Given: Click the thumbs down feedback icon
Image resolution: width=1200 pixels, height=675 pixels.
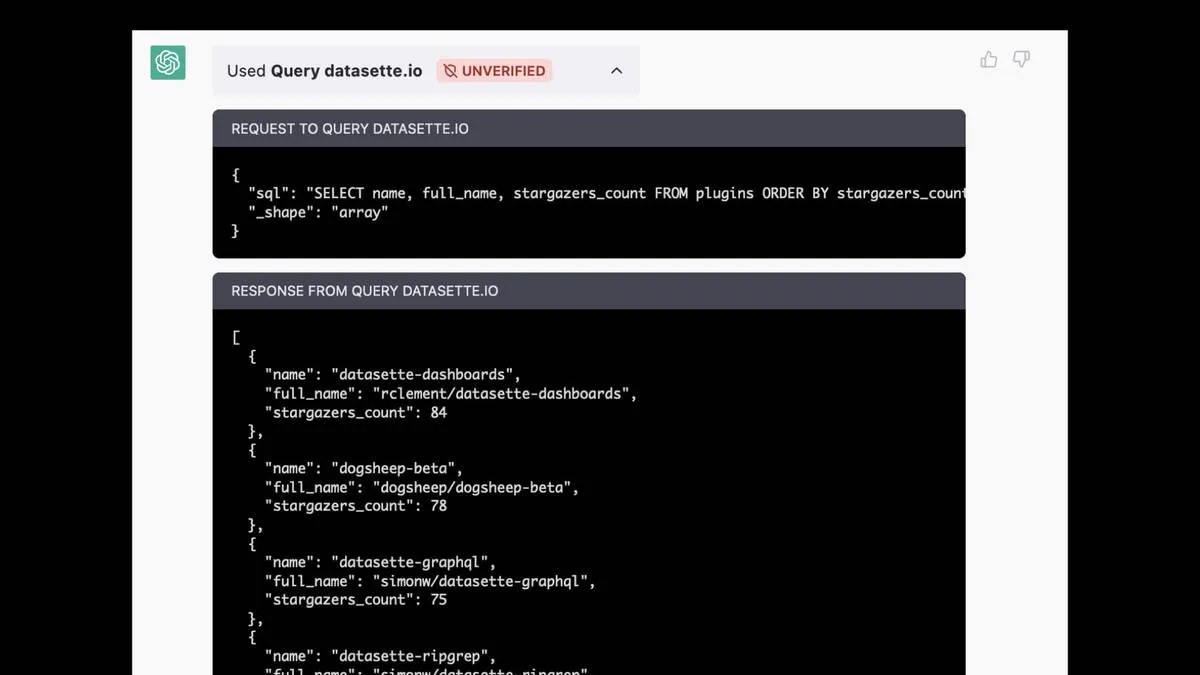Looking at the screenshot, I should (x=1021, y=60).
